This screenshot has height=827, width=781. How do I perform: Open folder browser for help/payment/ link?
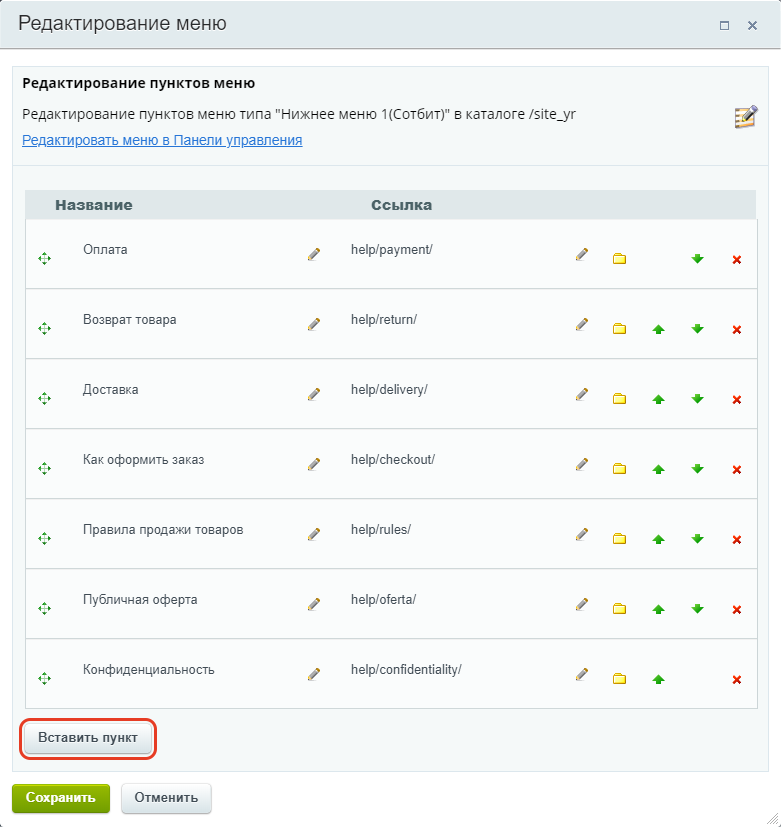click(619, 258)
